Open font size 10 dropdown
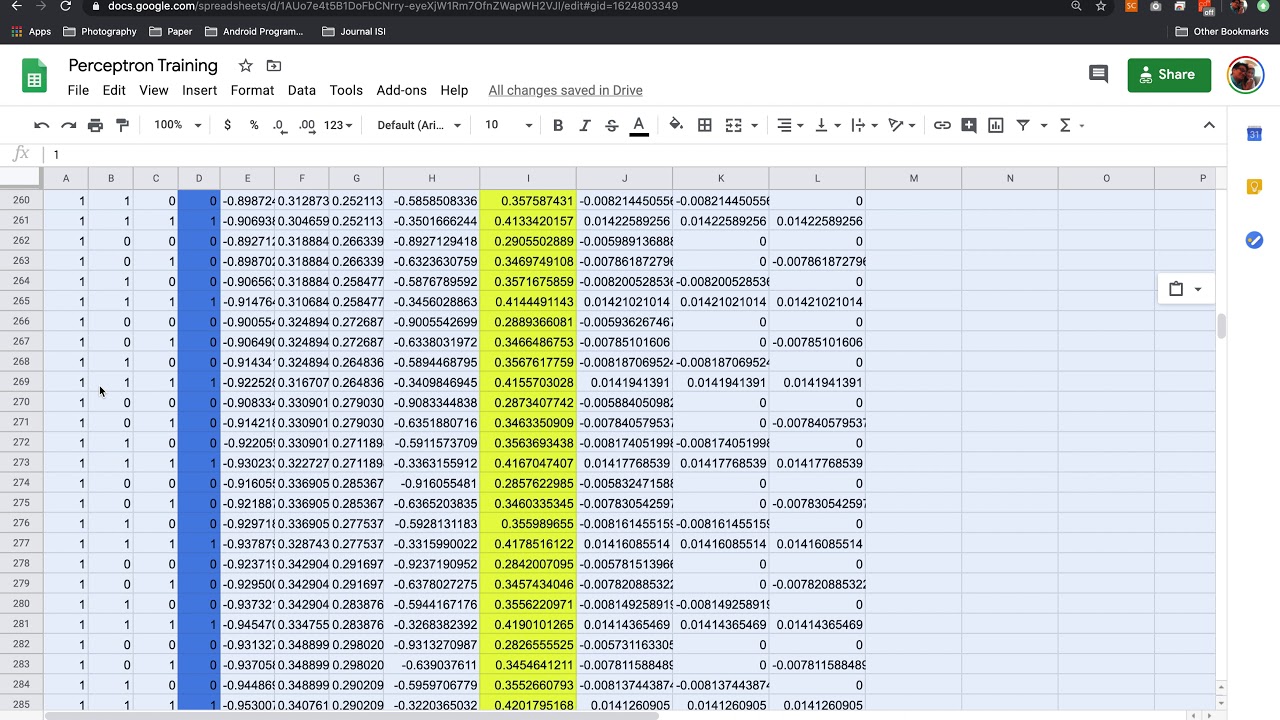This screenshot has width=1280, height=720. tap(508, 125)
